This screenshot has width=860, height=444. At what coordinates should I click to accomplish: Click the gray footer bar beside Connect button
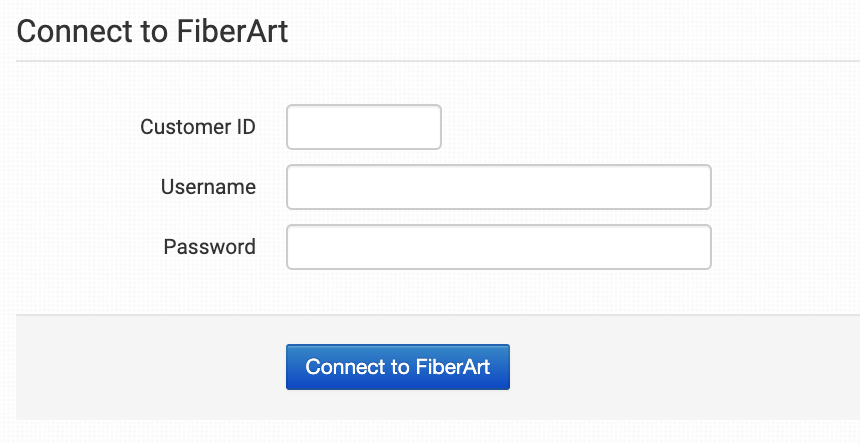click(680, 367)
